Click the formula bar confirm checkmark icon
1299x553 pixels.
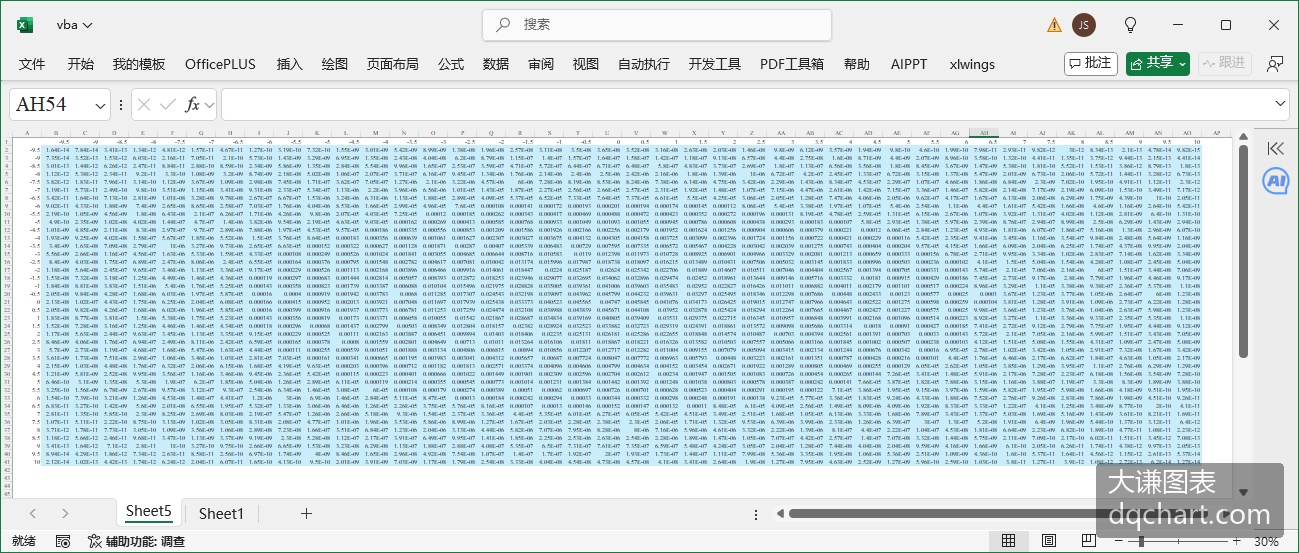(168, 104)
